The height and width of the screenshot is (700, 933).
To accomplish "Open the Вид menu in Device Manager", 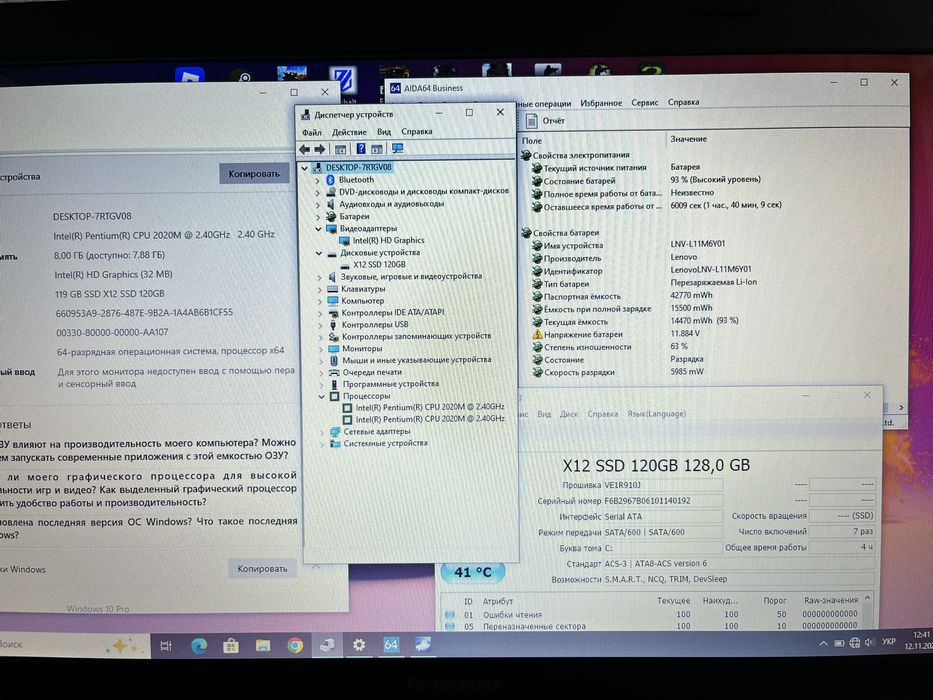I will pos(384,132).
